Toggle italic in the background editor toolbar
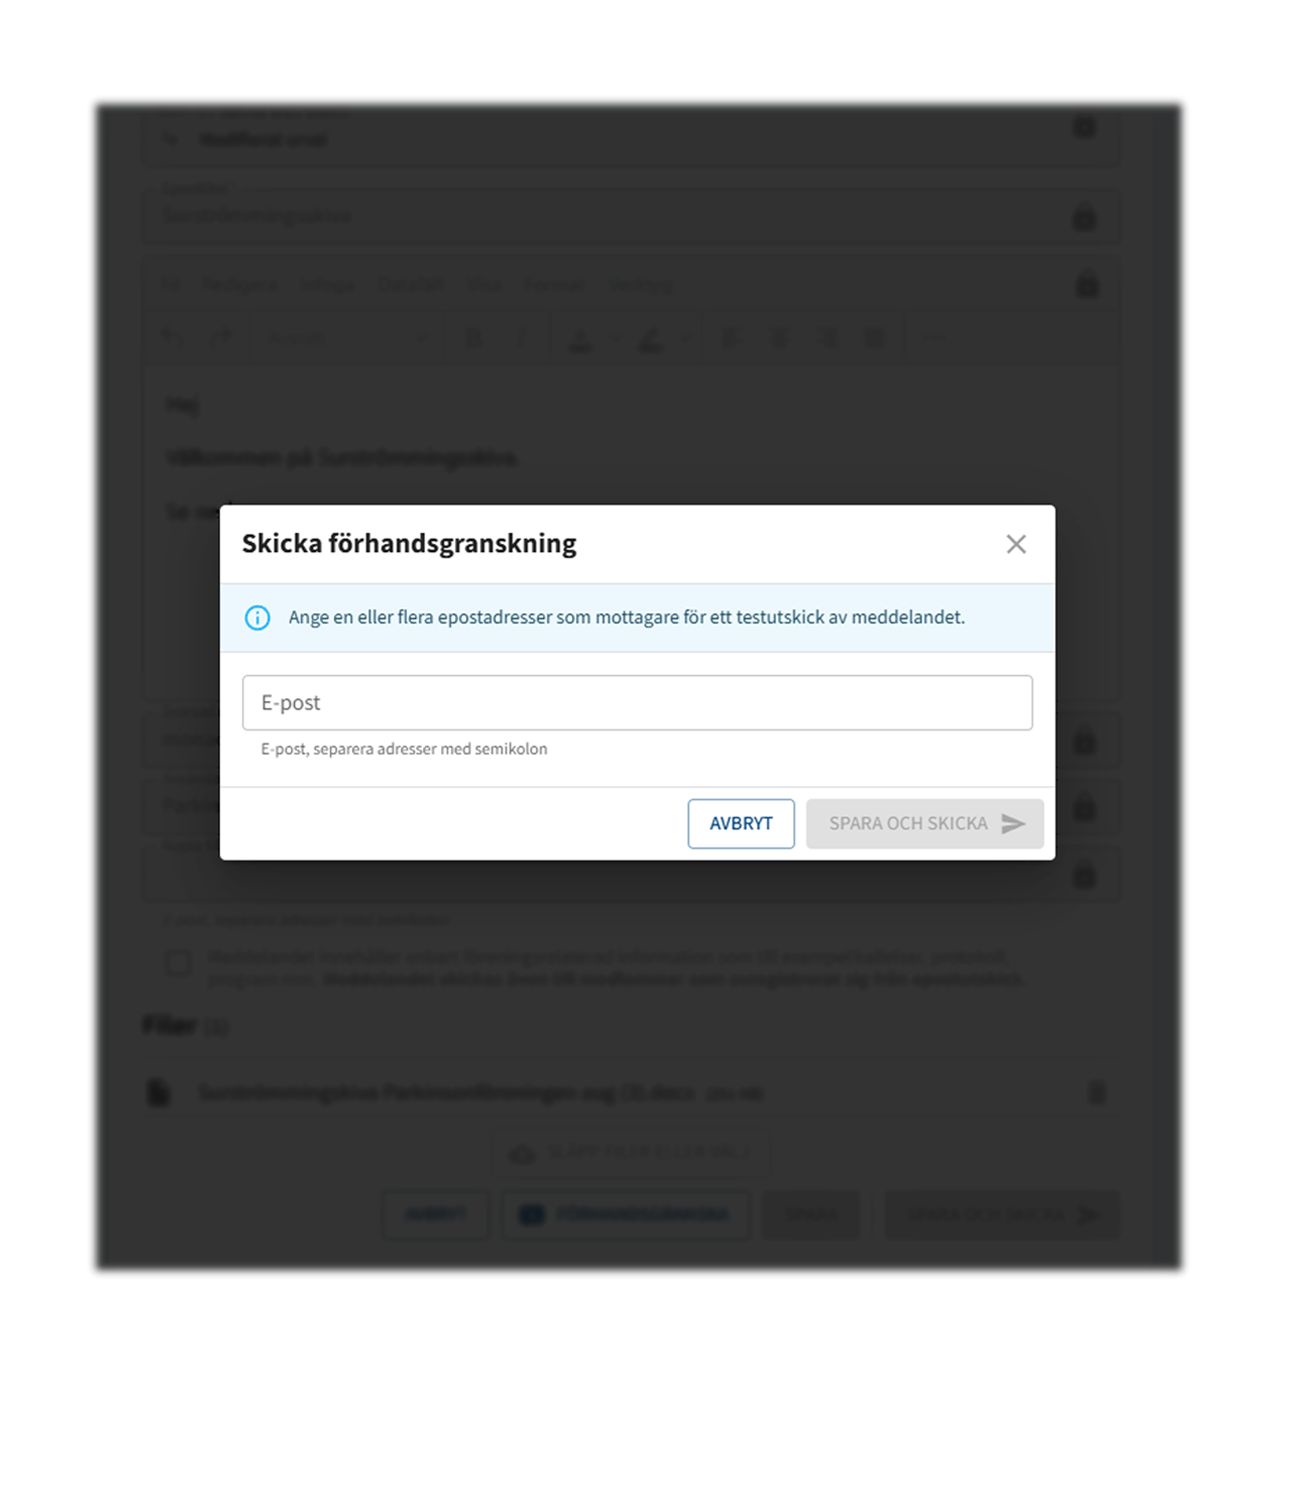The height and width of the screenshot is (1500, 1300). [521, 339]
